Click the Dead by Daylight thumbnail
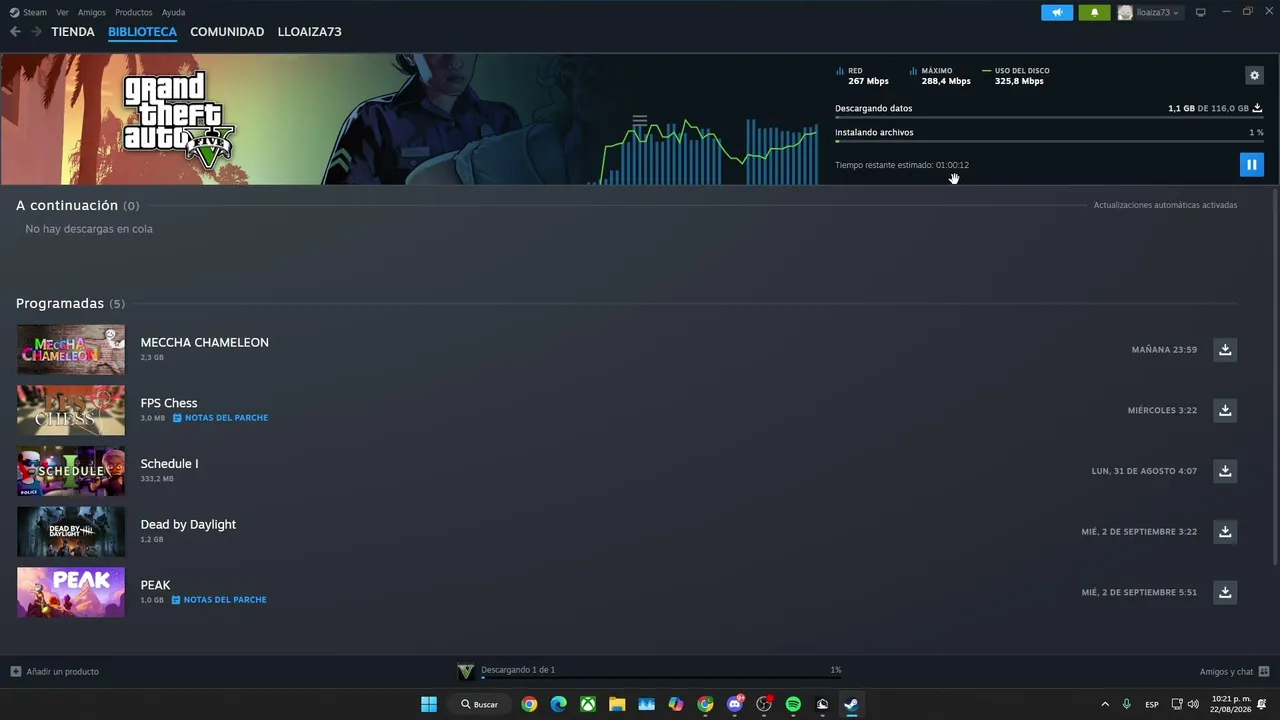 pos(71,531)
